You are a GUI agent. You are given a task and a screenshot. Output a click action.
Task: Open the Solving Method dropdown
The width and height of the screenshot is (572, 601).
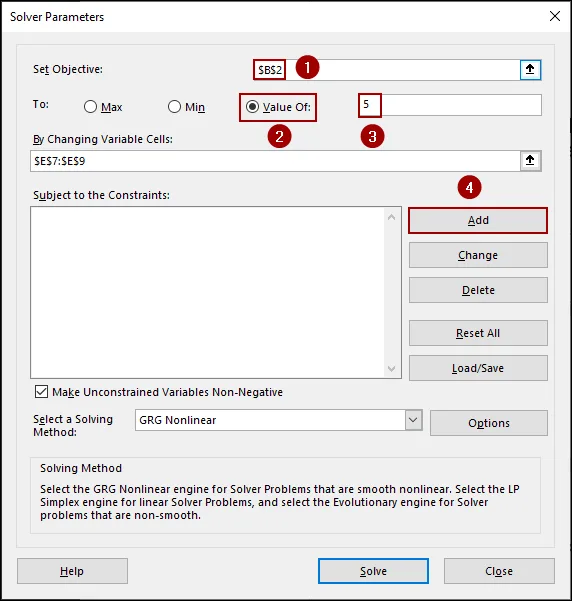413,420
